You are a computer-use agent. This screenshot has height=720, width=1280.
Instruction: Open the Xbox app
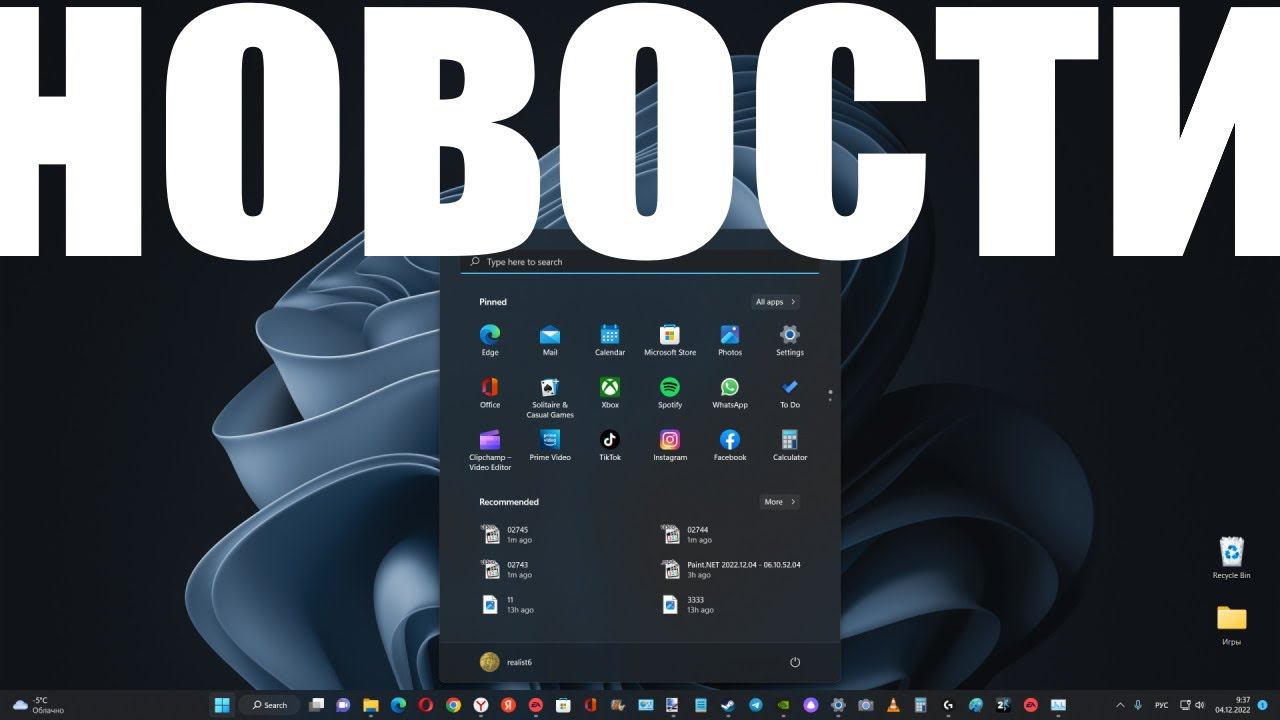[610, 393]
